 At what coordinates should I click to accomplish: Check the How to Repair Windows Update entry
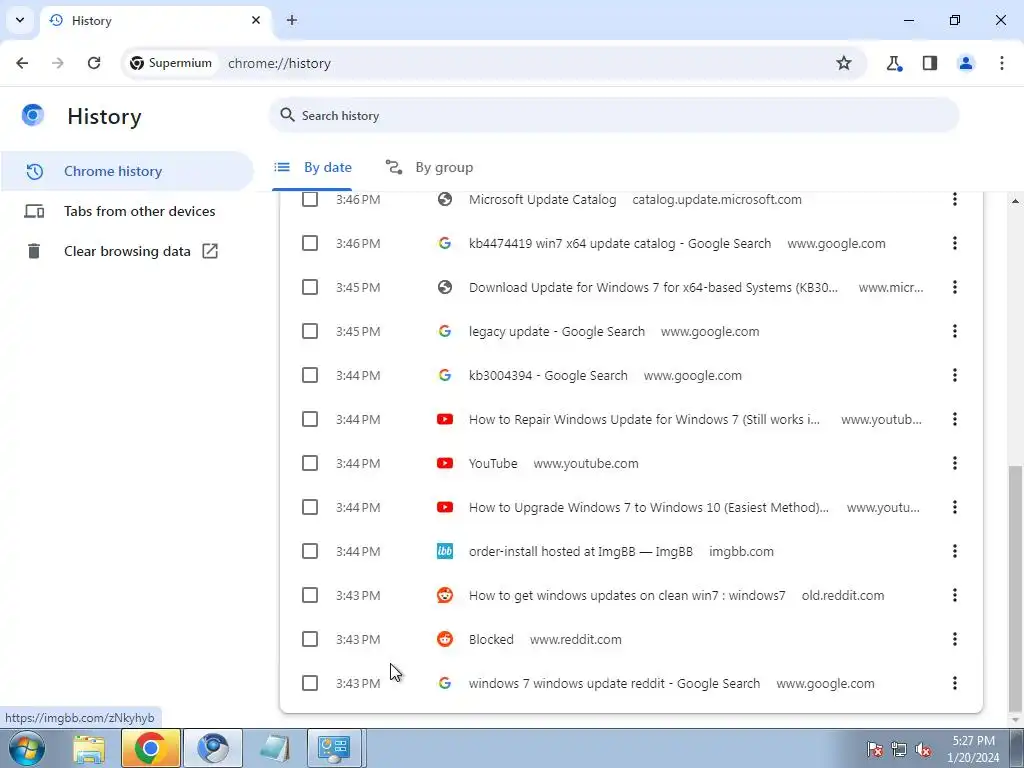pos(310,419)
